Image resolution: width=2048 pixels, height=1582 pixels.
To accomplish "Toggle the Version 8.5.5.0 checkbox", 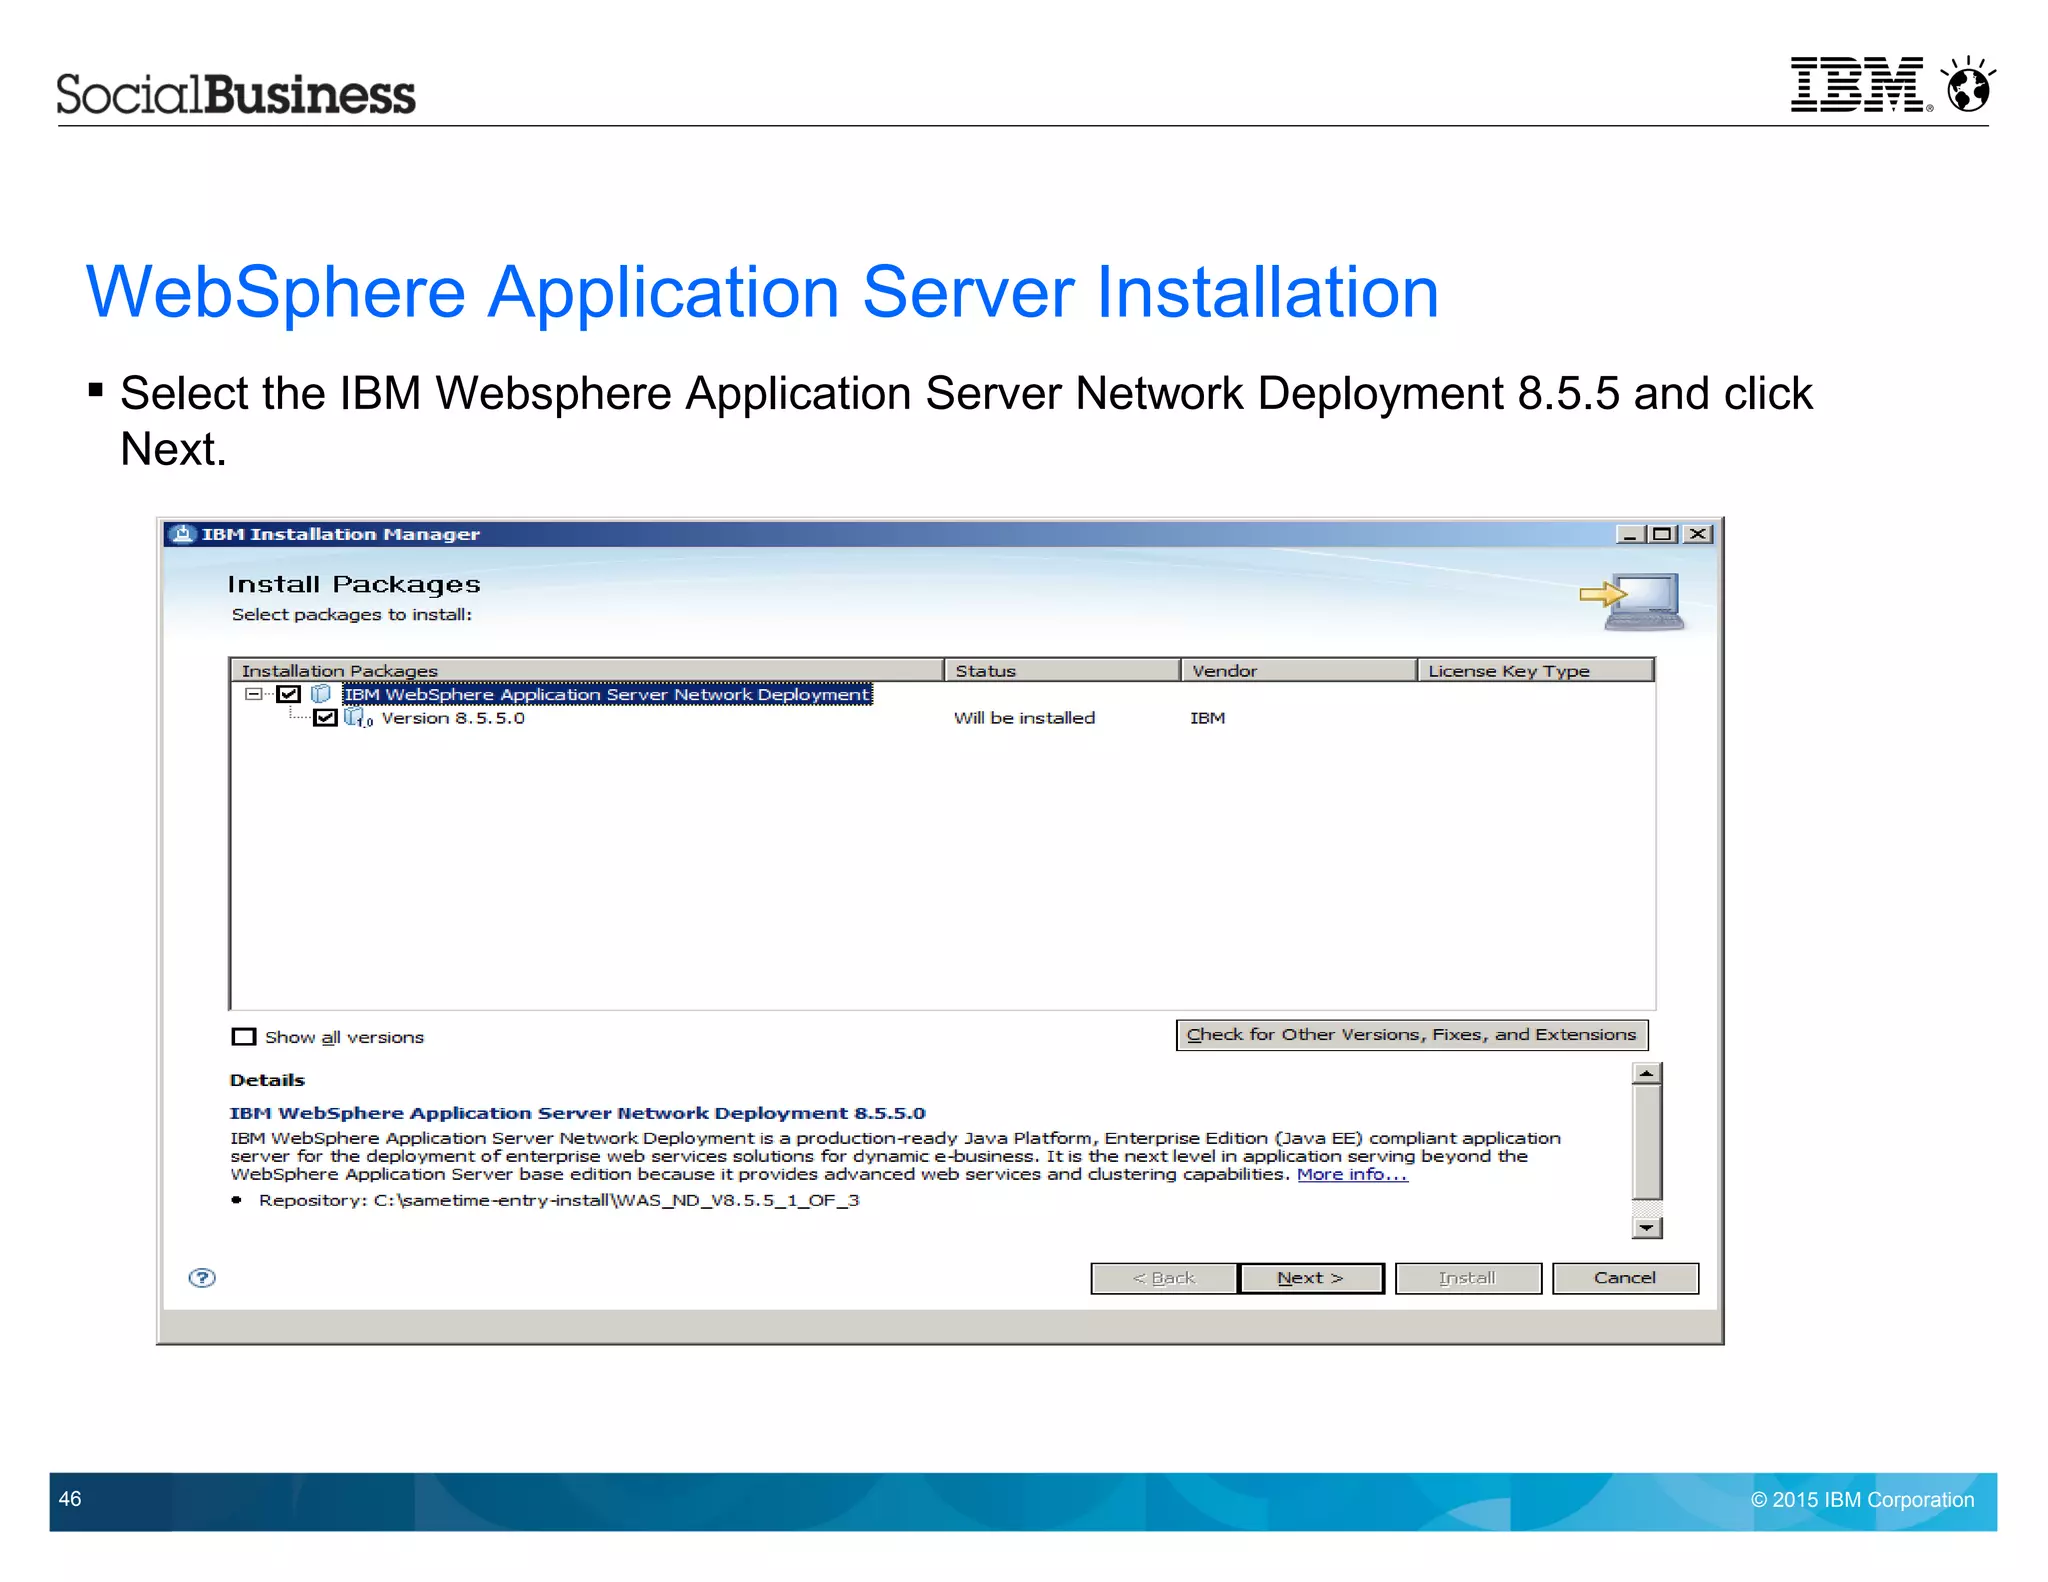I will (325, 718).
